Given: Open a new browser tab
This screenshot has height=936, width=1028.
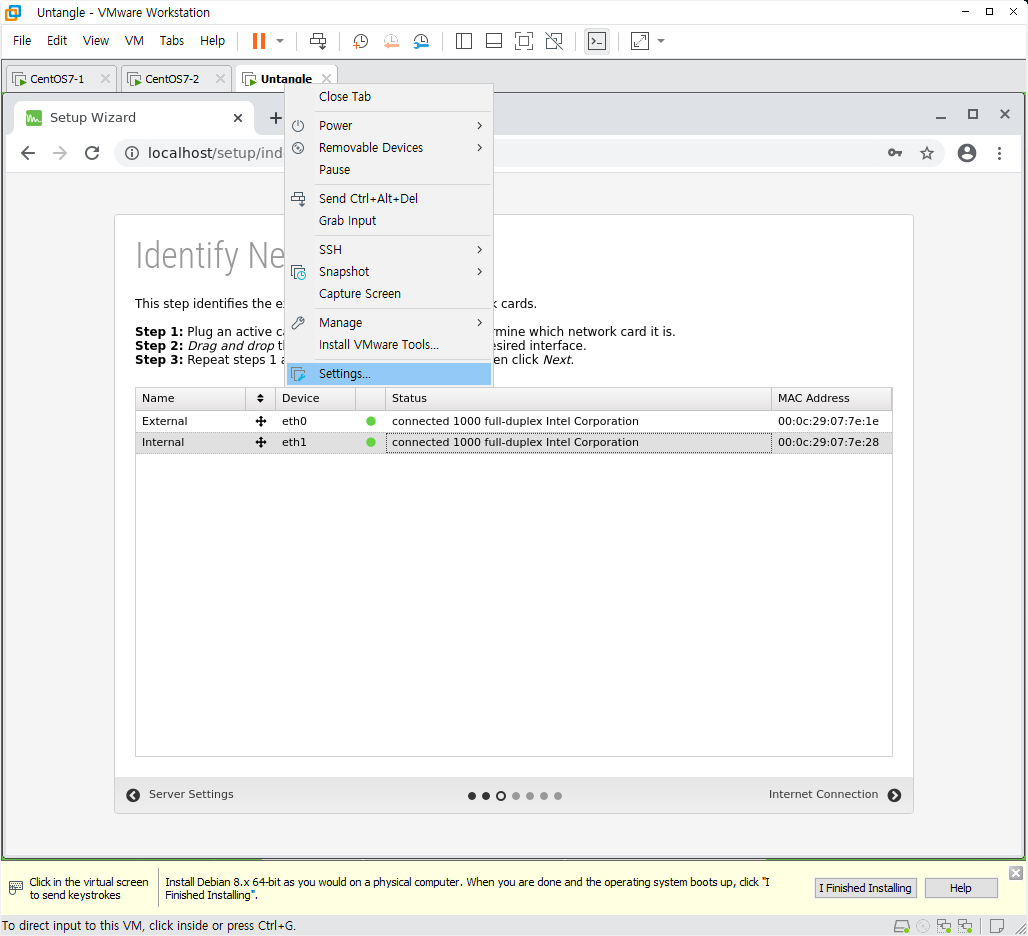Looking at the screenshot, I should (x=275, y=118).
